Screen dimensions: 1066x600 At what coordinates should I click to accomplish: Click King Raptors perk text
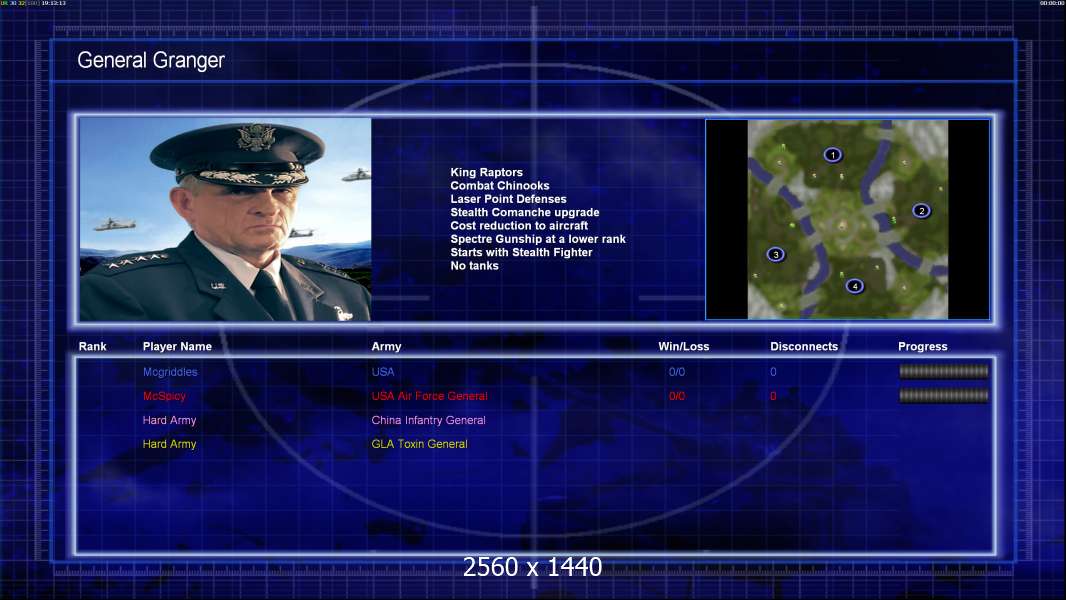click(486, 173)
